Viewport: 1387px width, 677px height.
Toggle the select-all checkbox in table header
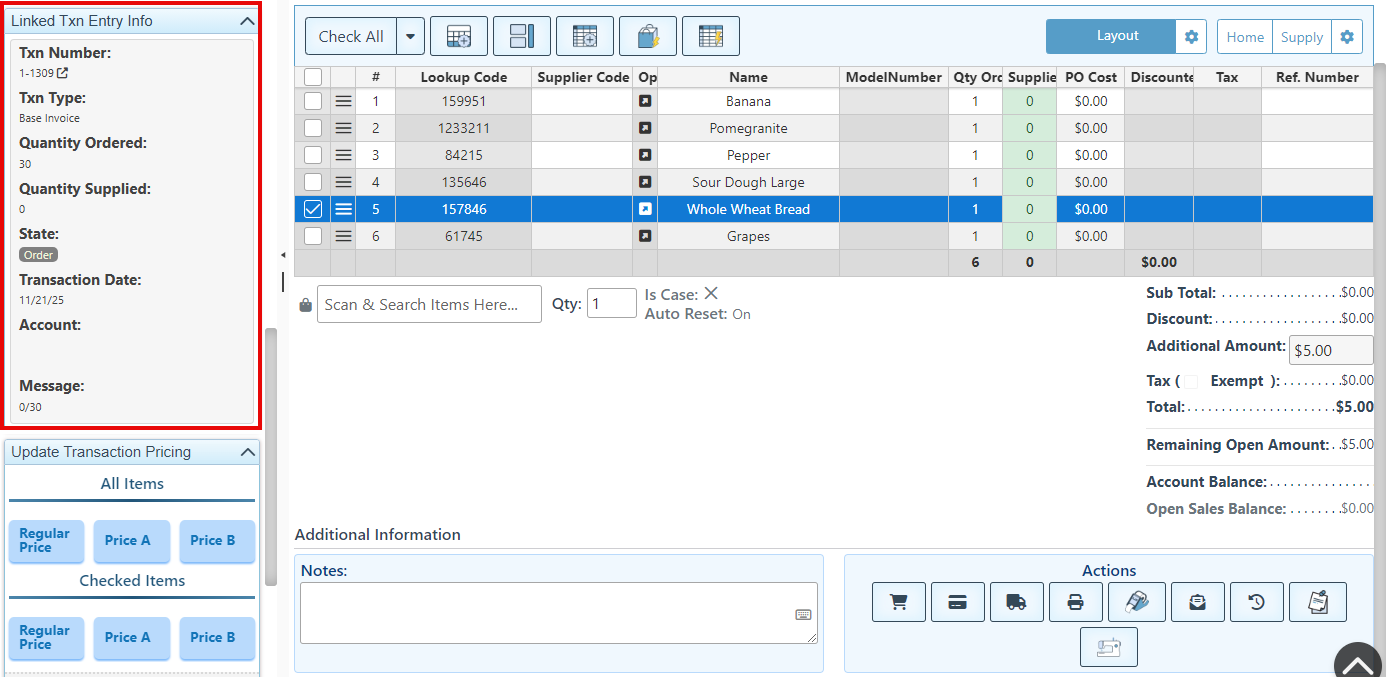[313, 77]
